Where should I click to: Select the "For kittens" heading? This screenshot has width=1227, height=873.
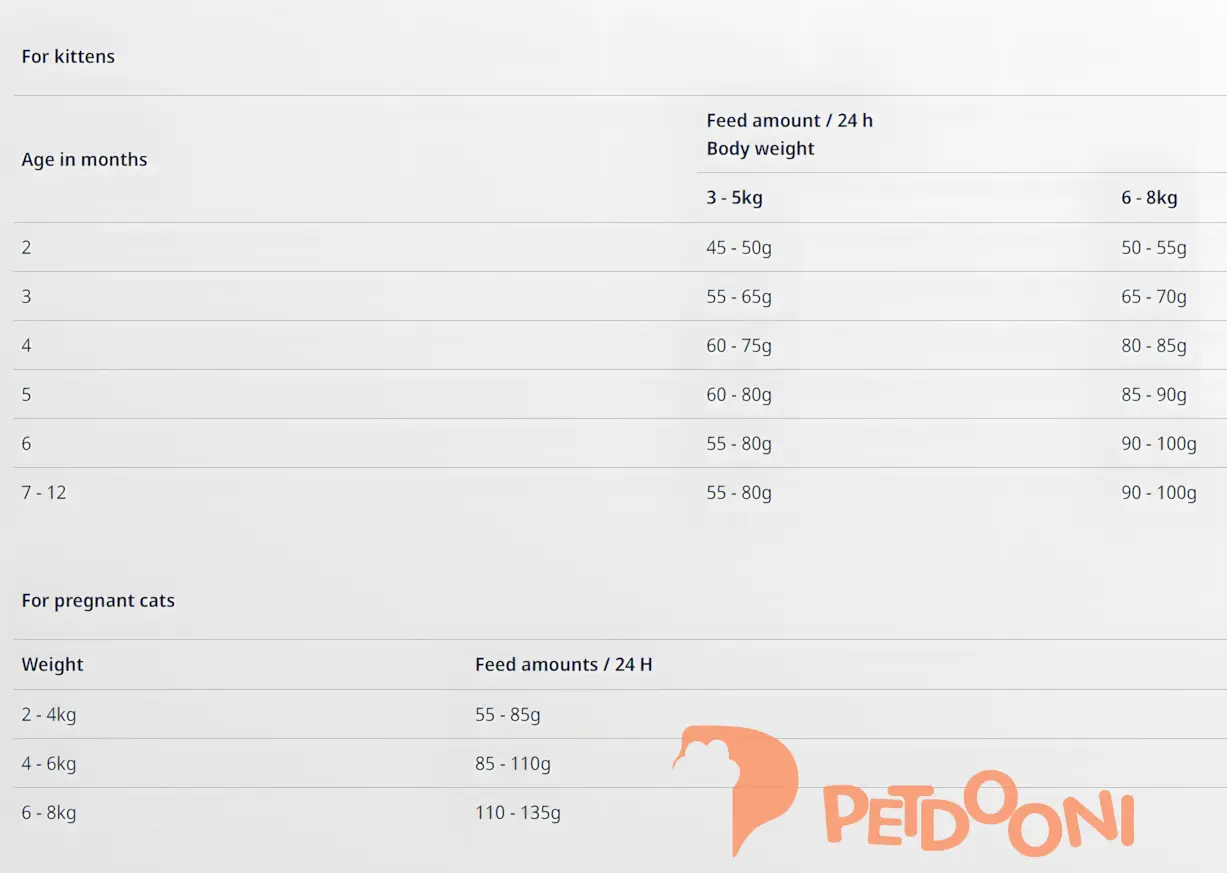[x=68, y=57]
